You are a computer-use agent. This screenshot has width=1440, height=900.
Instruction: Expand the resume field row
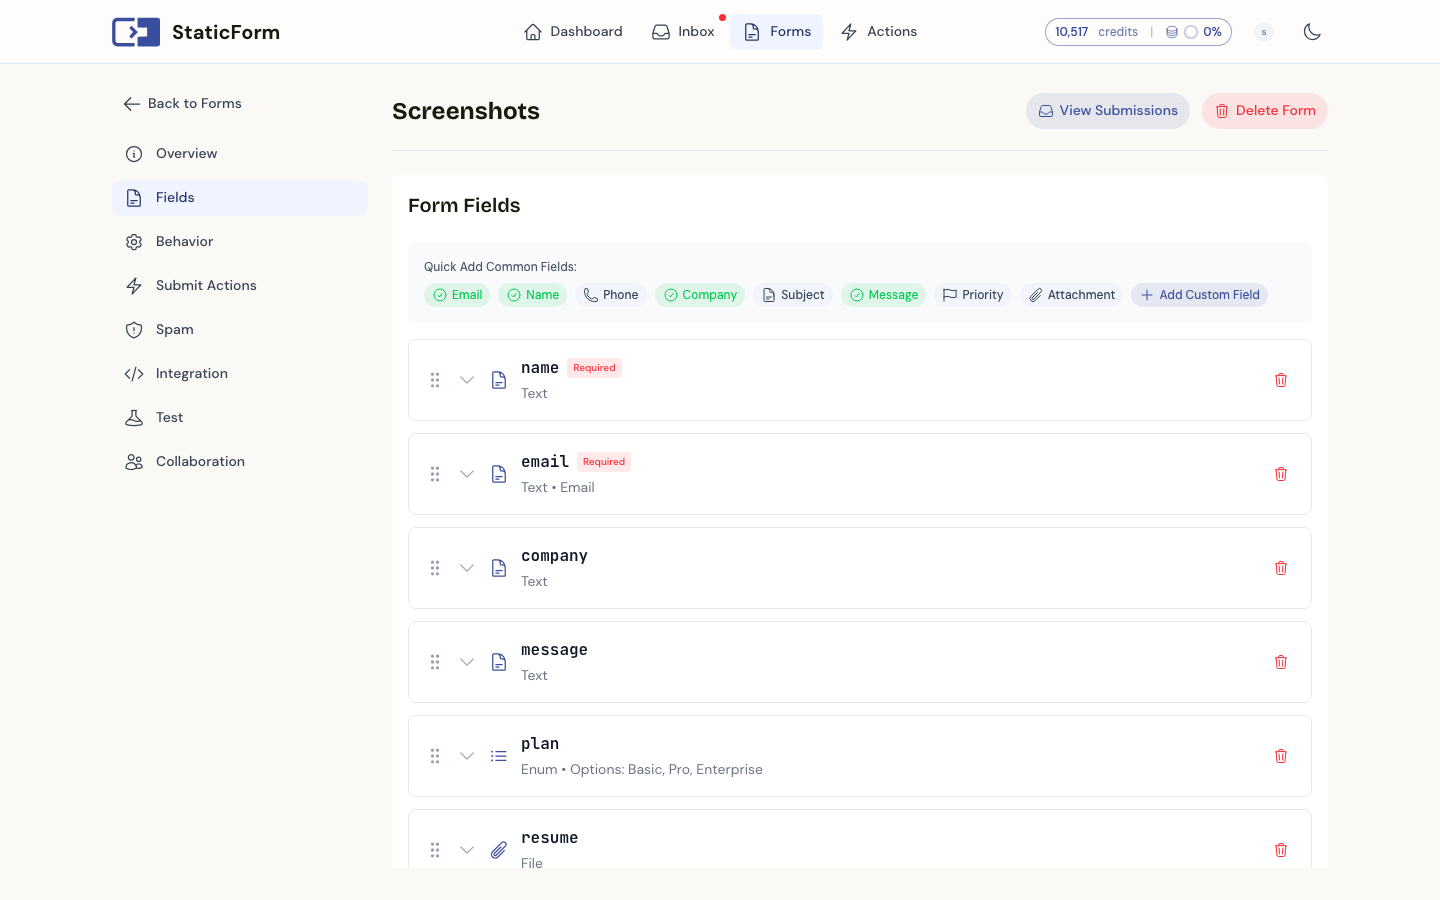coord(467,850)
